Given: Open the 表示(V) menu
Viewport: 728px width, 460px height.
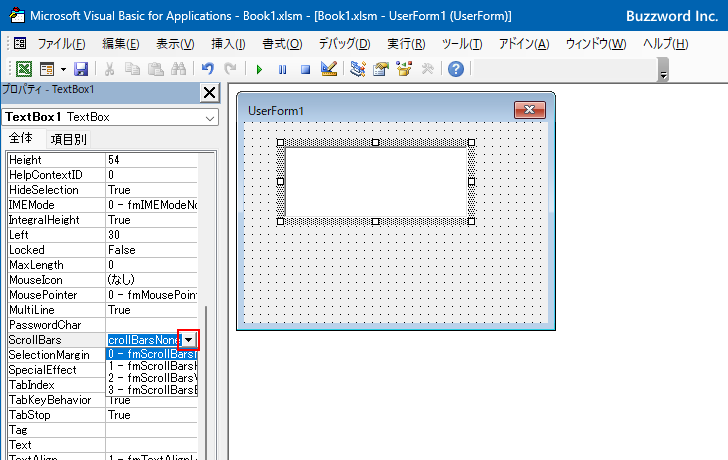Looking at the screenshot, I should coord(175,44).
